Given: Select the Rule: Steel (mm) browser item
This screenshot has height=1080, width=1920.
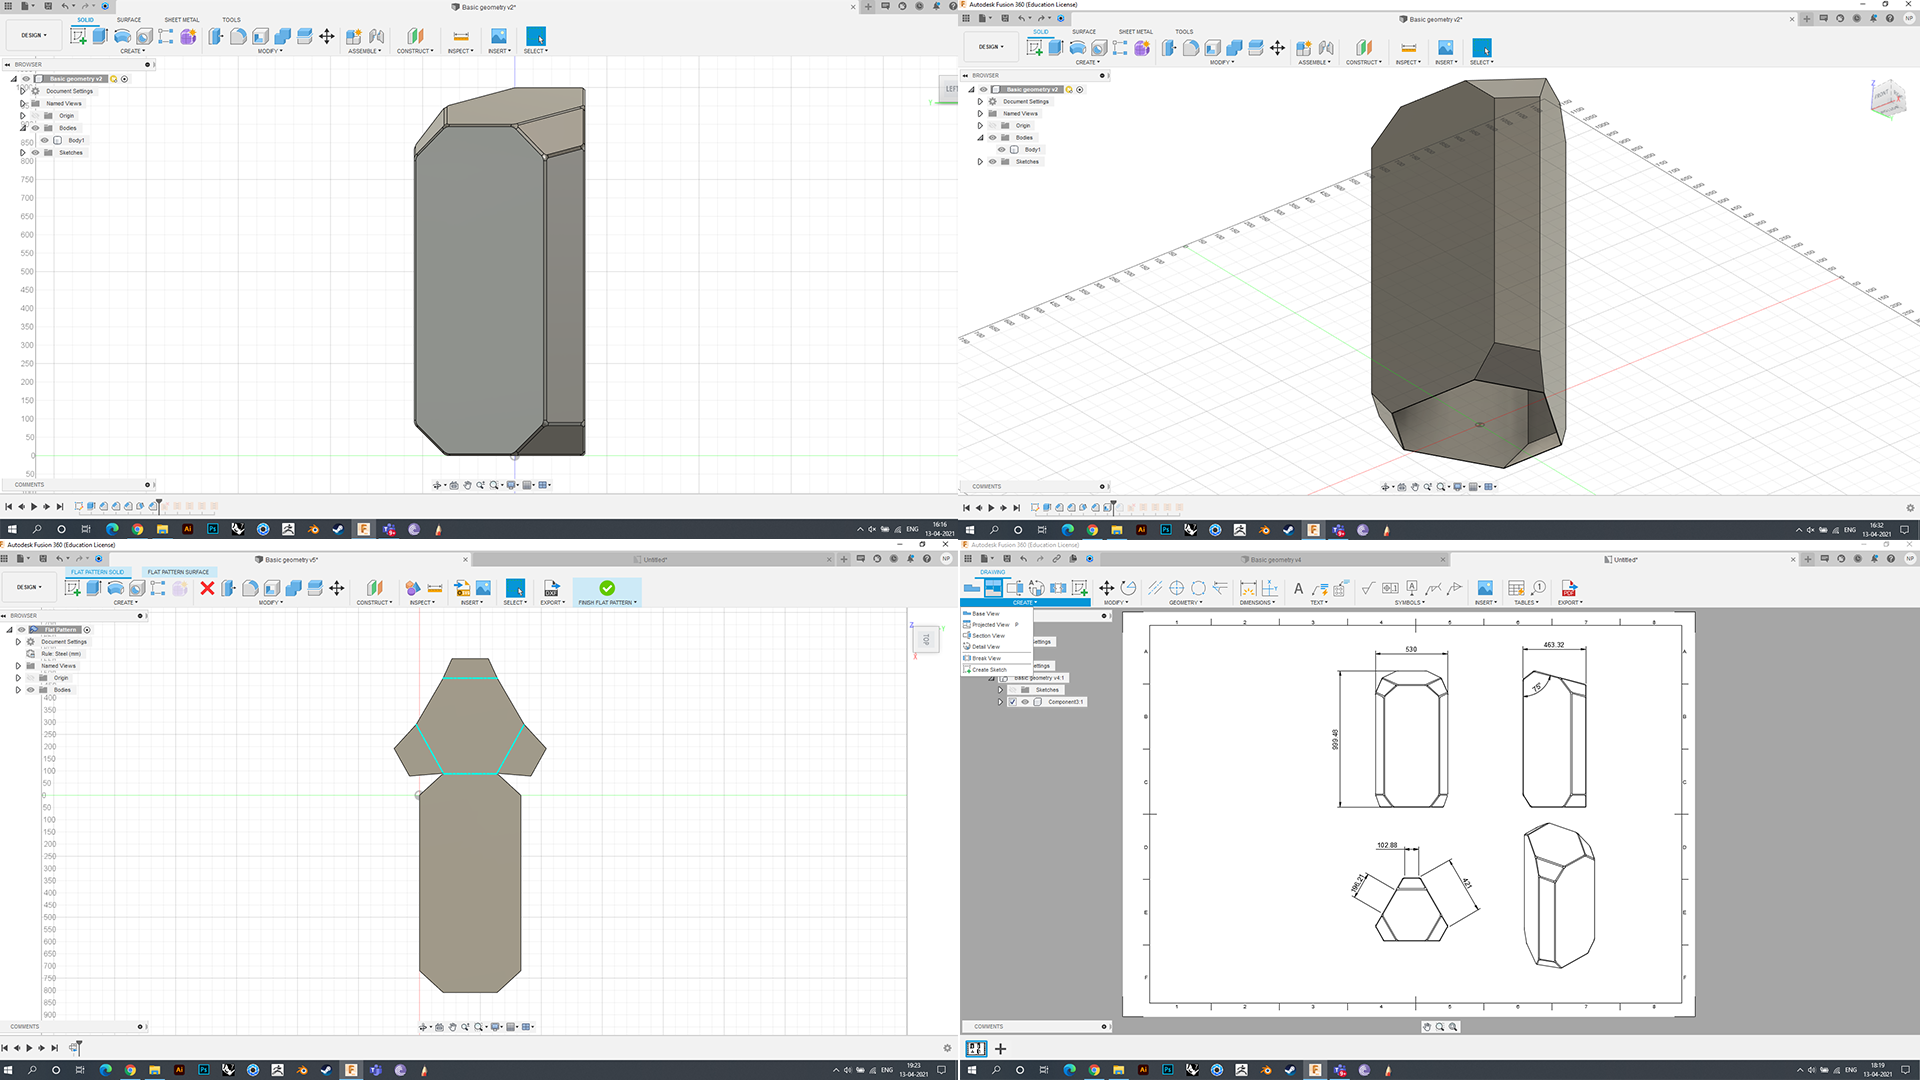Looking at the screenshot, I should coord(61,654).
